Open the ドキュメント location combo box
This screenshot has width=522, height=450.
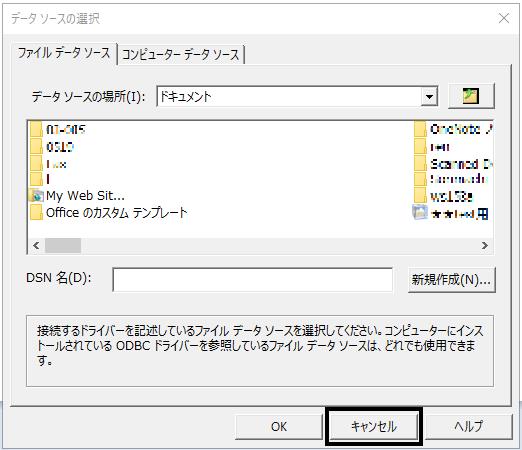[297, 97]
